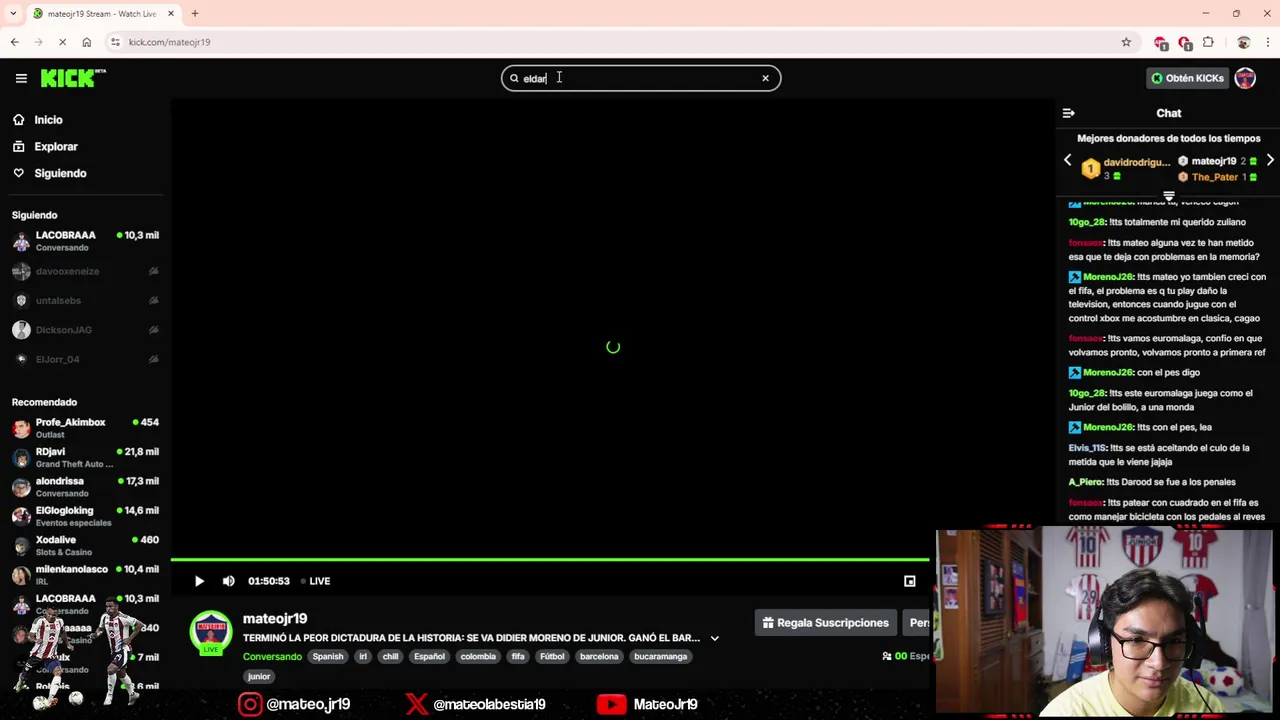
Task: Expand the stream title chevron
Action: (x=714, y=638)
